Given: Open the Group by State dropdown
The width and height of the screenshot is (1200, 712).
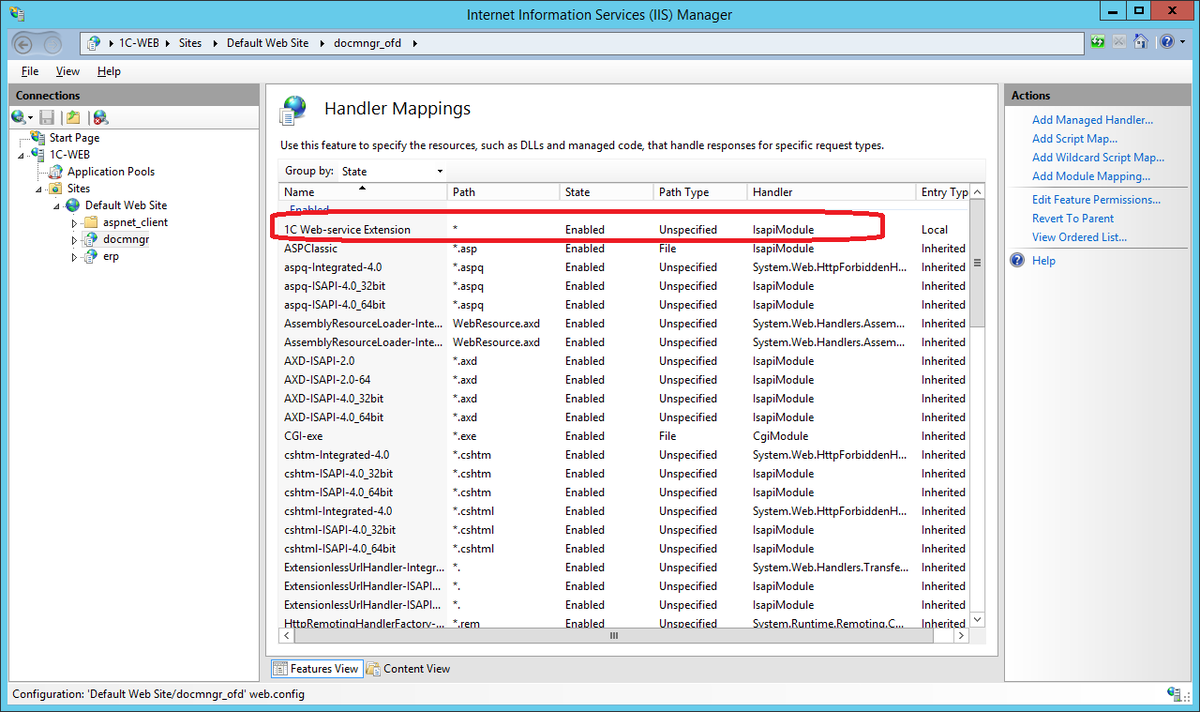Looking at the screenshot, I should (x=392, y=171).
